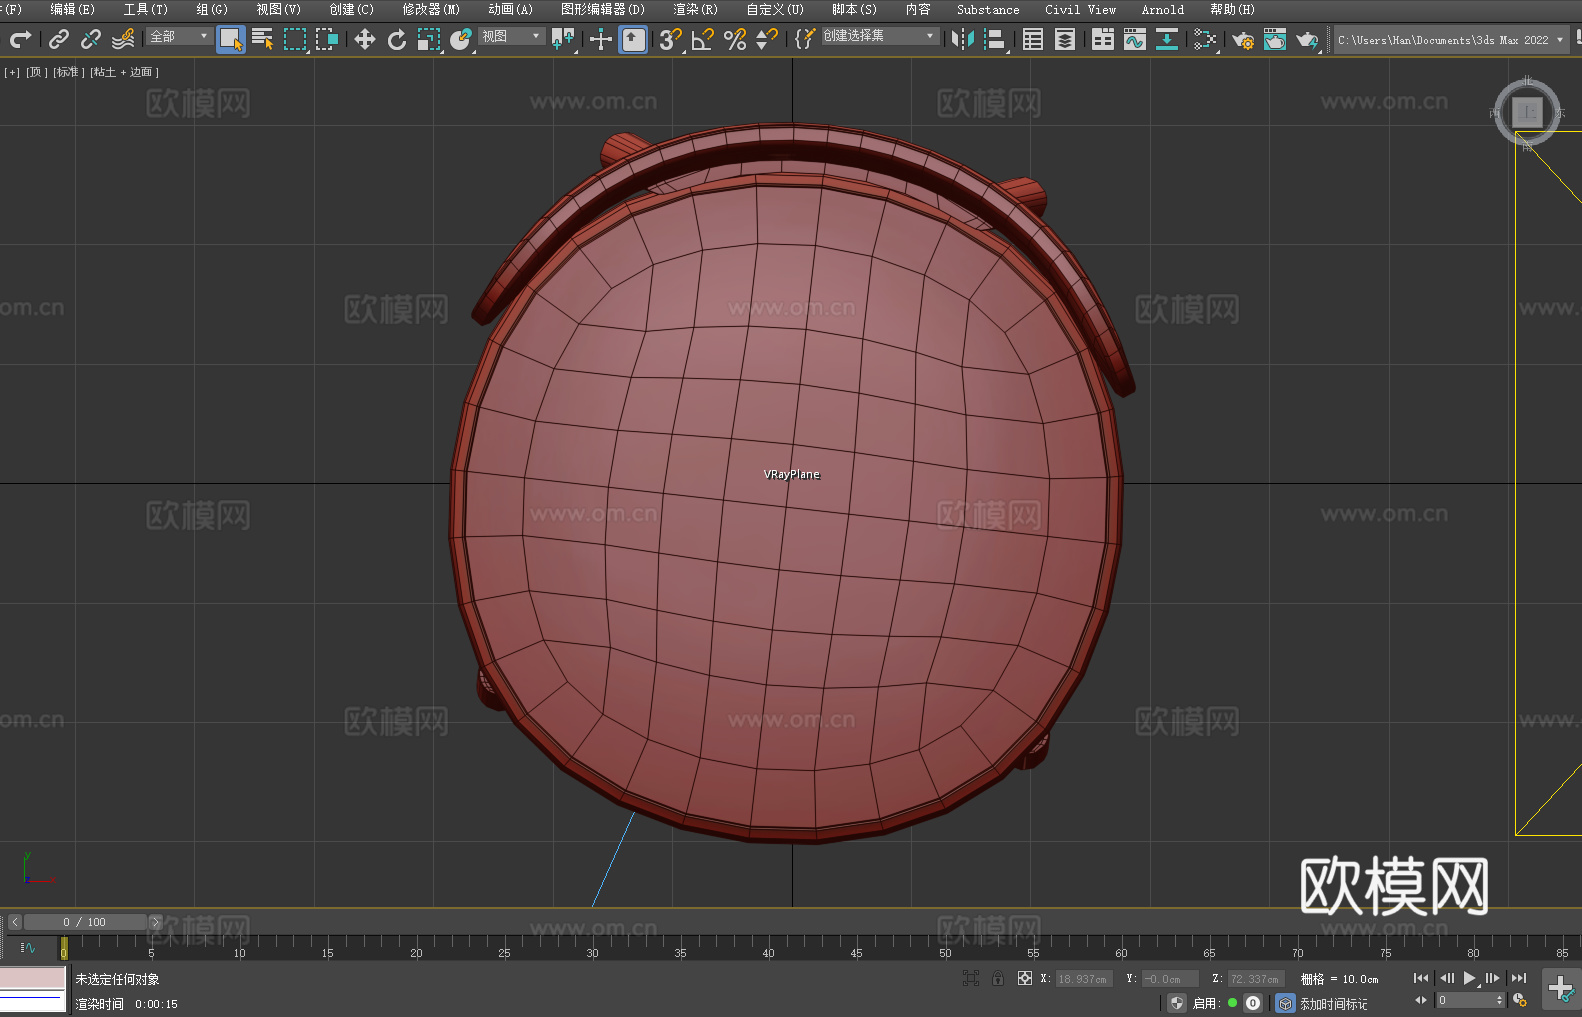The height and width of the screenshot is (1017, 1582).
Task: Toggle the 3D Snaps icon
Action: tap(671, 39)
